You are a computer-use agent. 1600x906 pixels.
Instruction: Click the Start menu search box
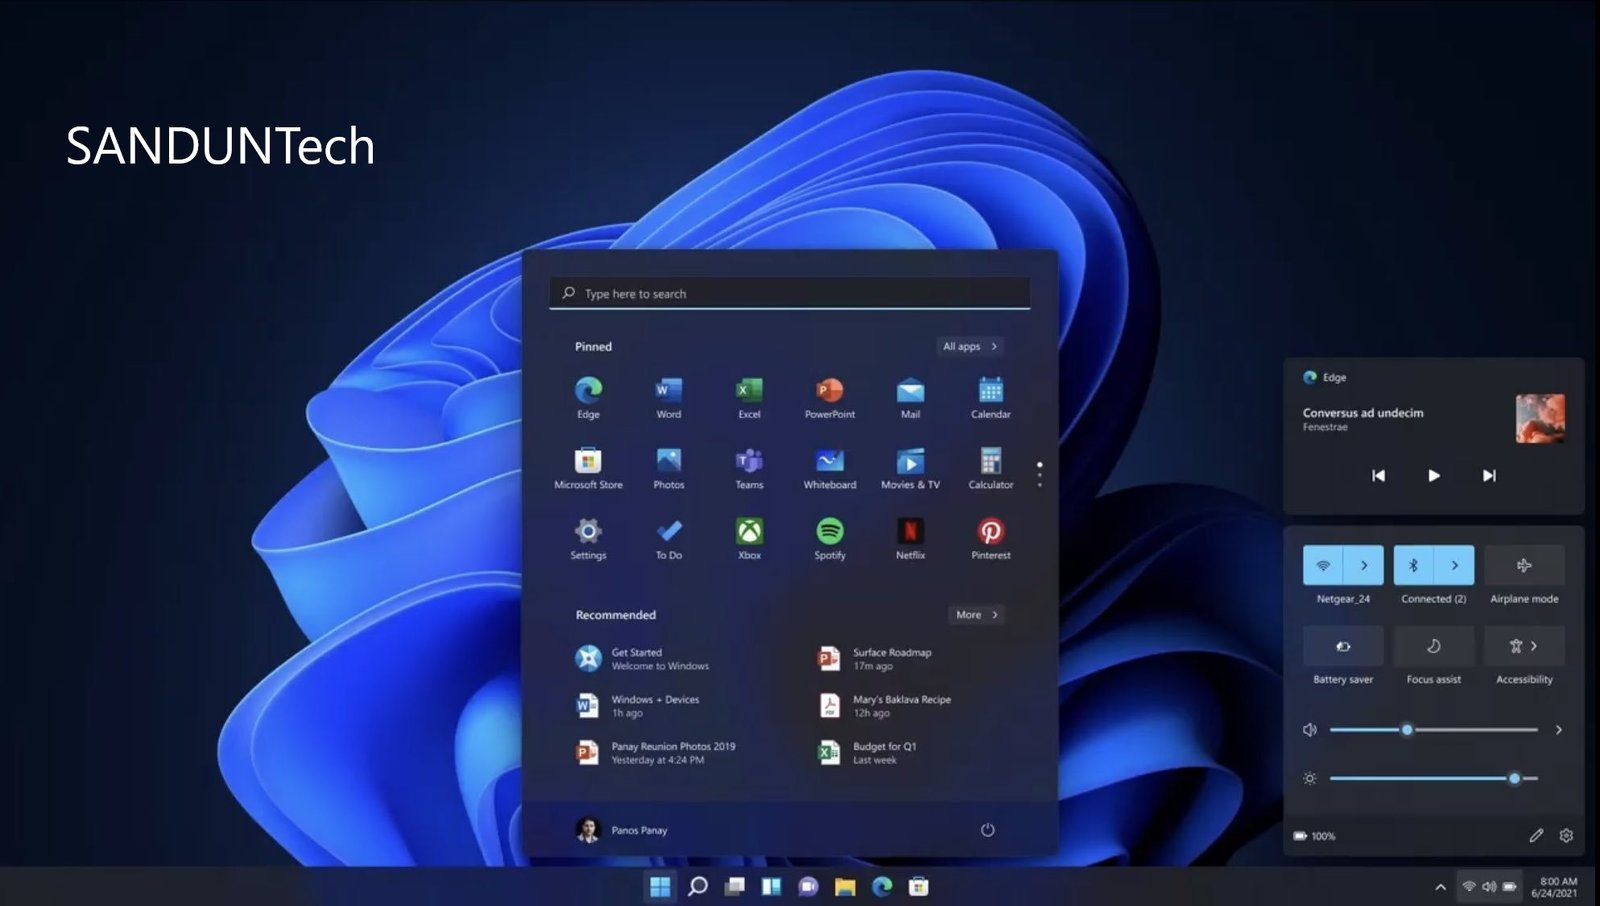point(789,293)
